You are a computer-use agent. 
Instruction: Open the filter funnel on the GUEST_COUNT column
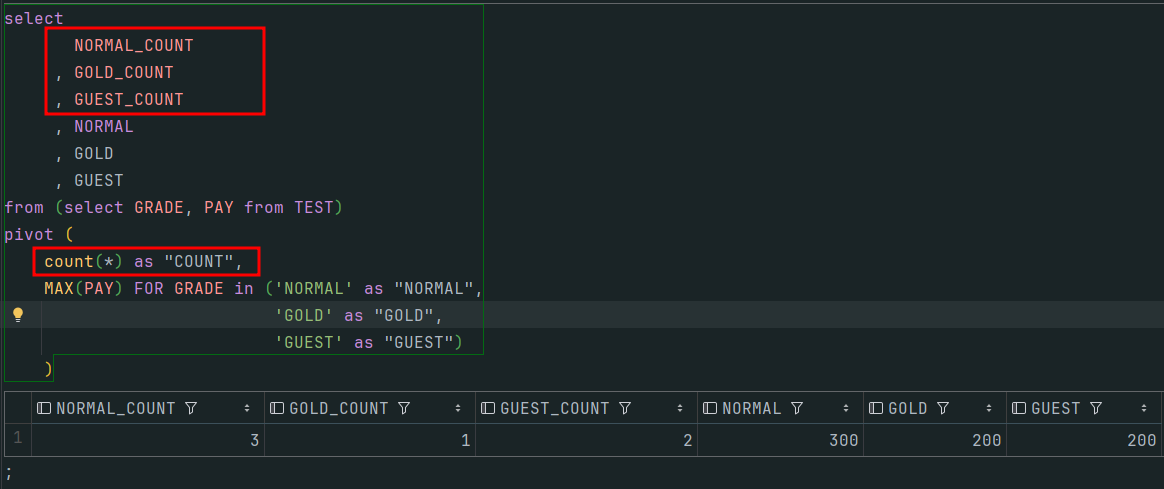click(x=624, y=408)
